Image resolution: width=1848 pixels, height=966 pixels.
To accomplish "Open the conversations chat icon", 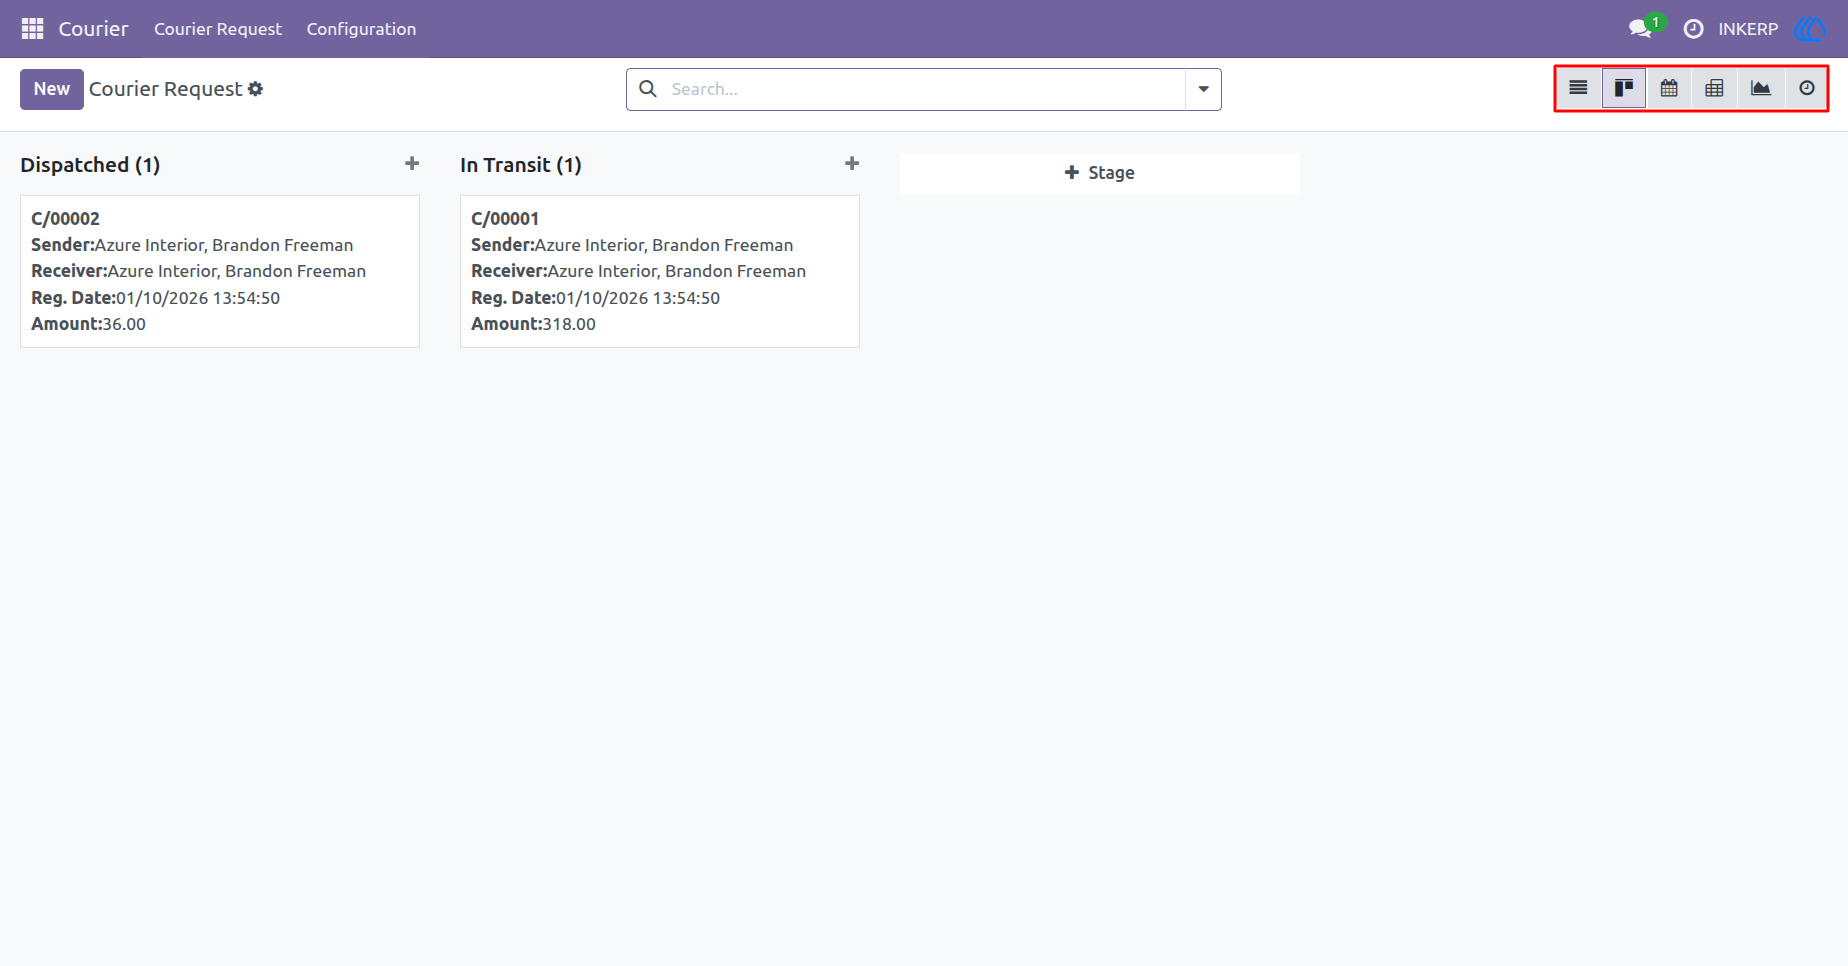I will (1640, 29).
